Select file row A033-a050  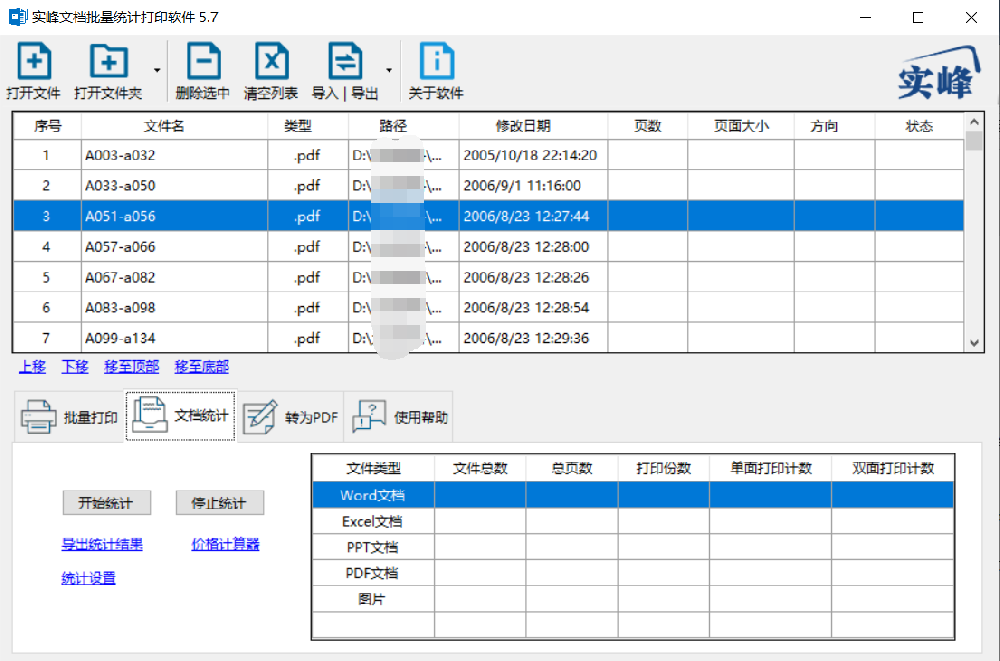click(489, 186)
